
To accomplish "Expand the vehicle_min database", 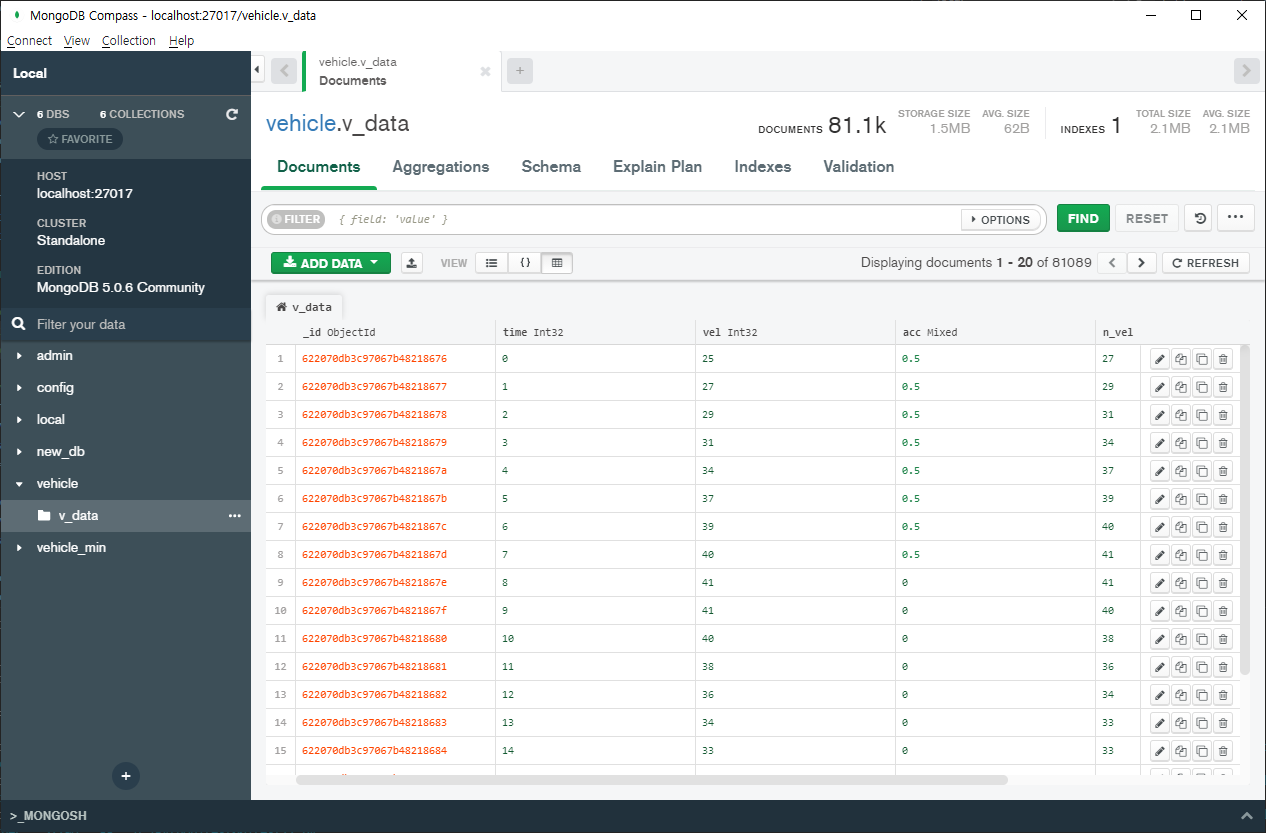I will click(20, 548).
